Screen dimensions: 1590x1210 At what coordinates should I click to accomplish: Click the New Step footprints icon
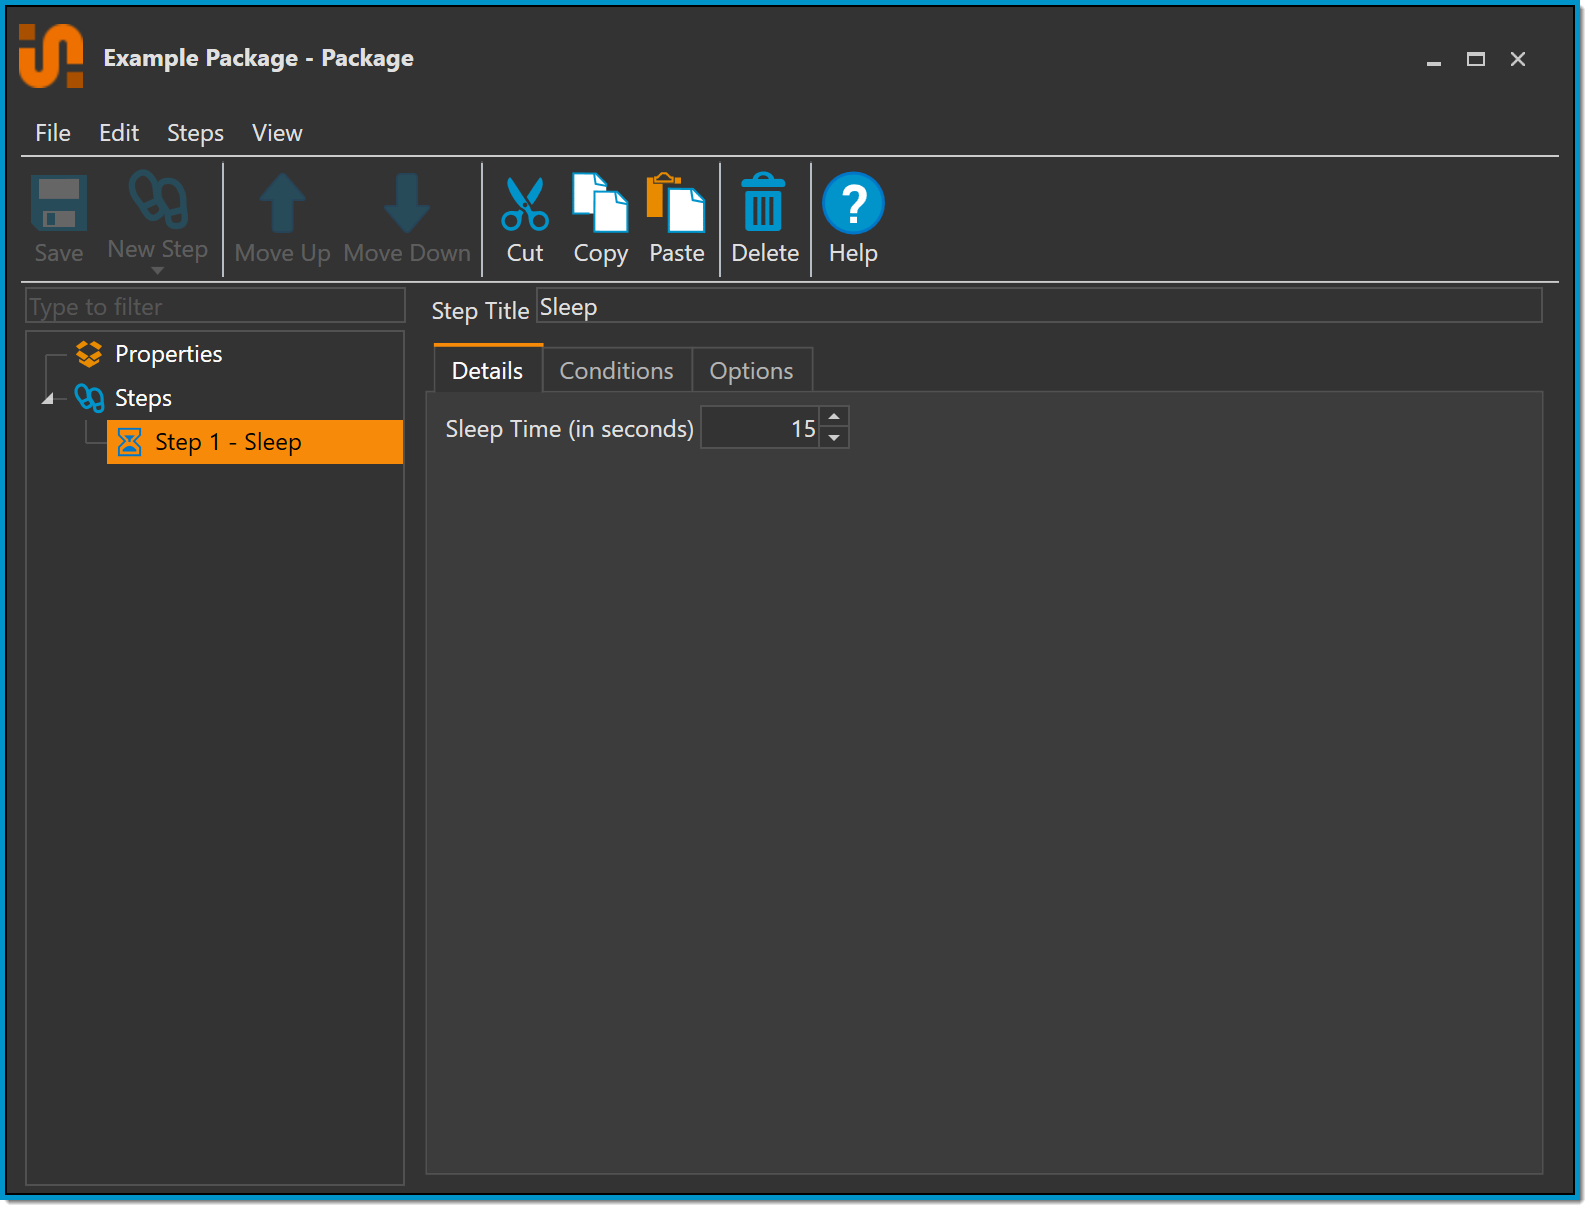(158, 199)
